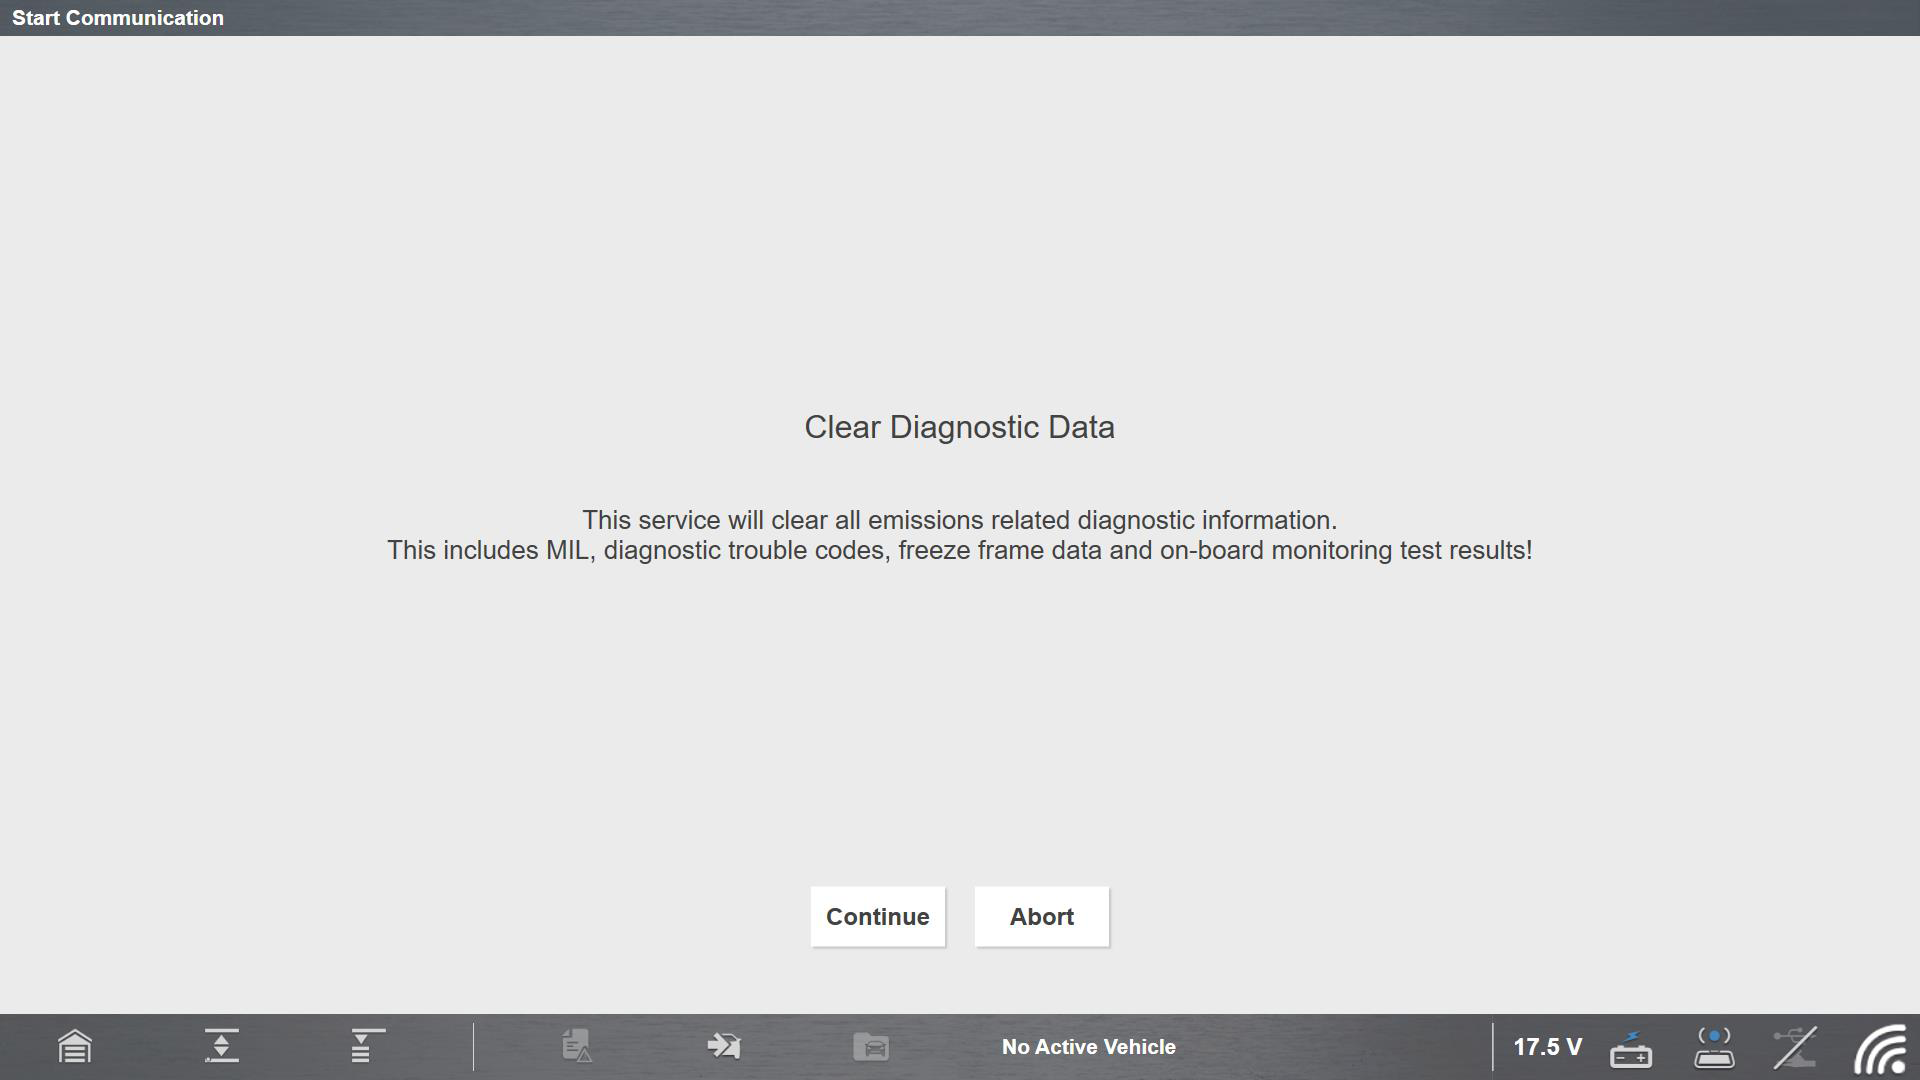
Task: Click the USB disconnected status icon
Action: click(x=1795, y=1047)
